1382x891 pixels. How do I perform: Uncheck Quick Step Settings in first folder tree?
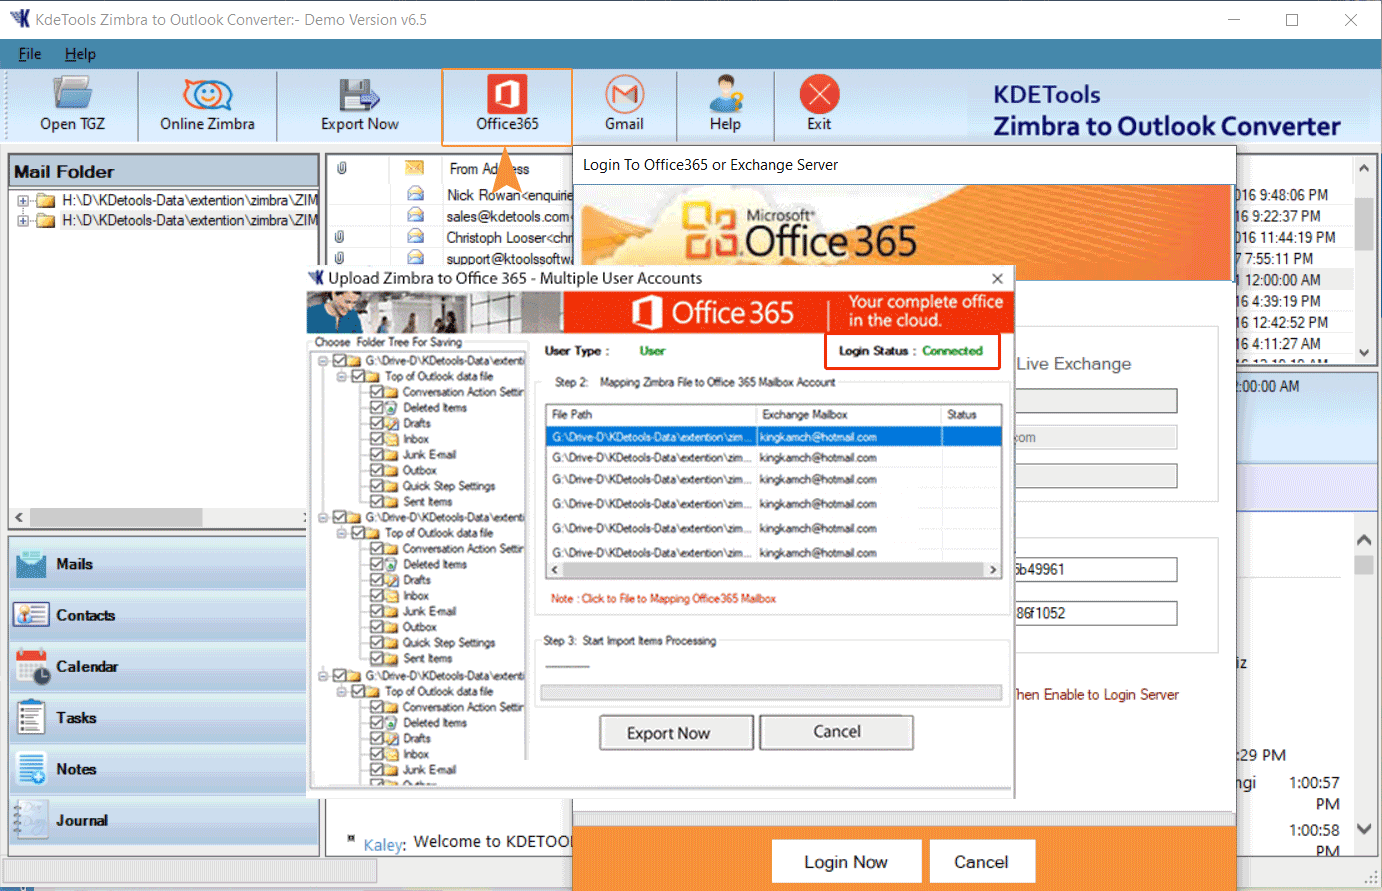377,486
